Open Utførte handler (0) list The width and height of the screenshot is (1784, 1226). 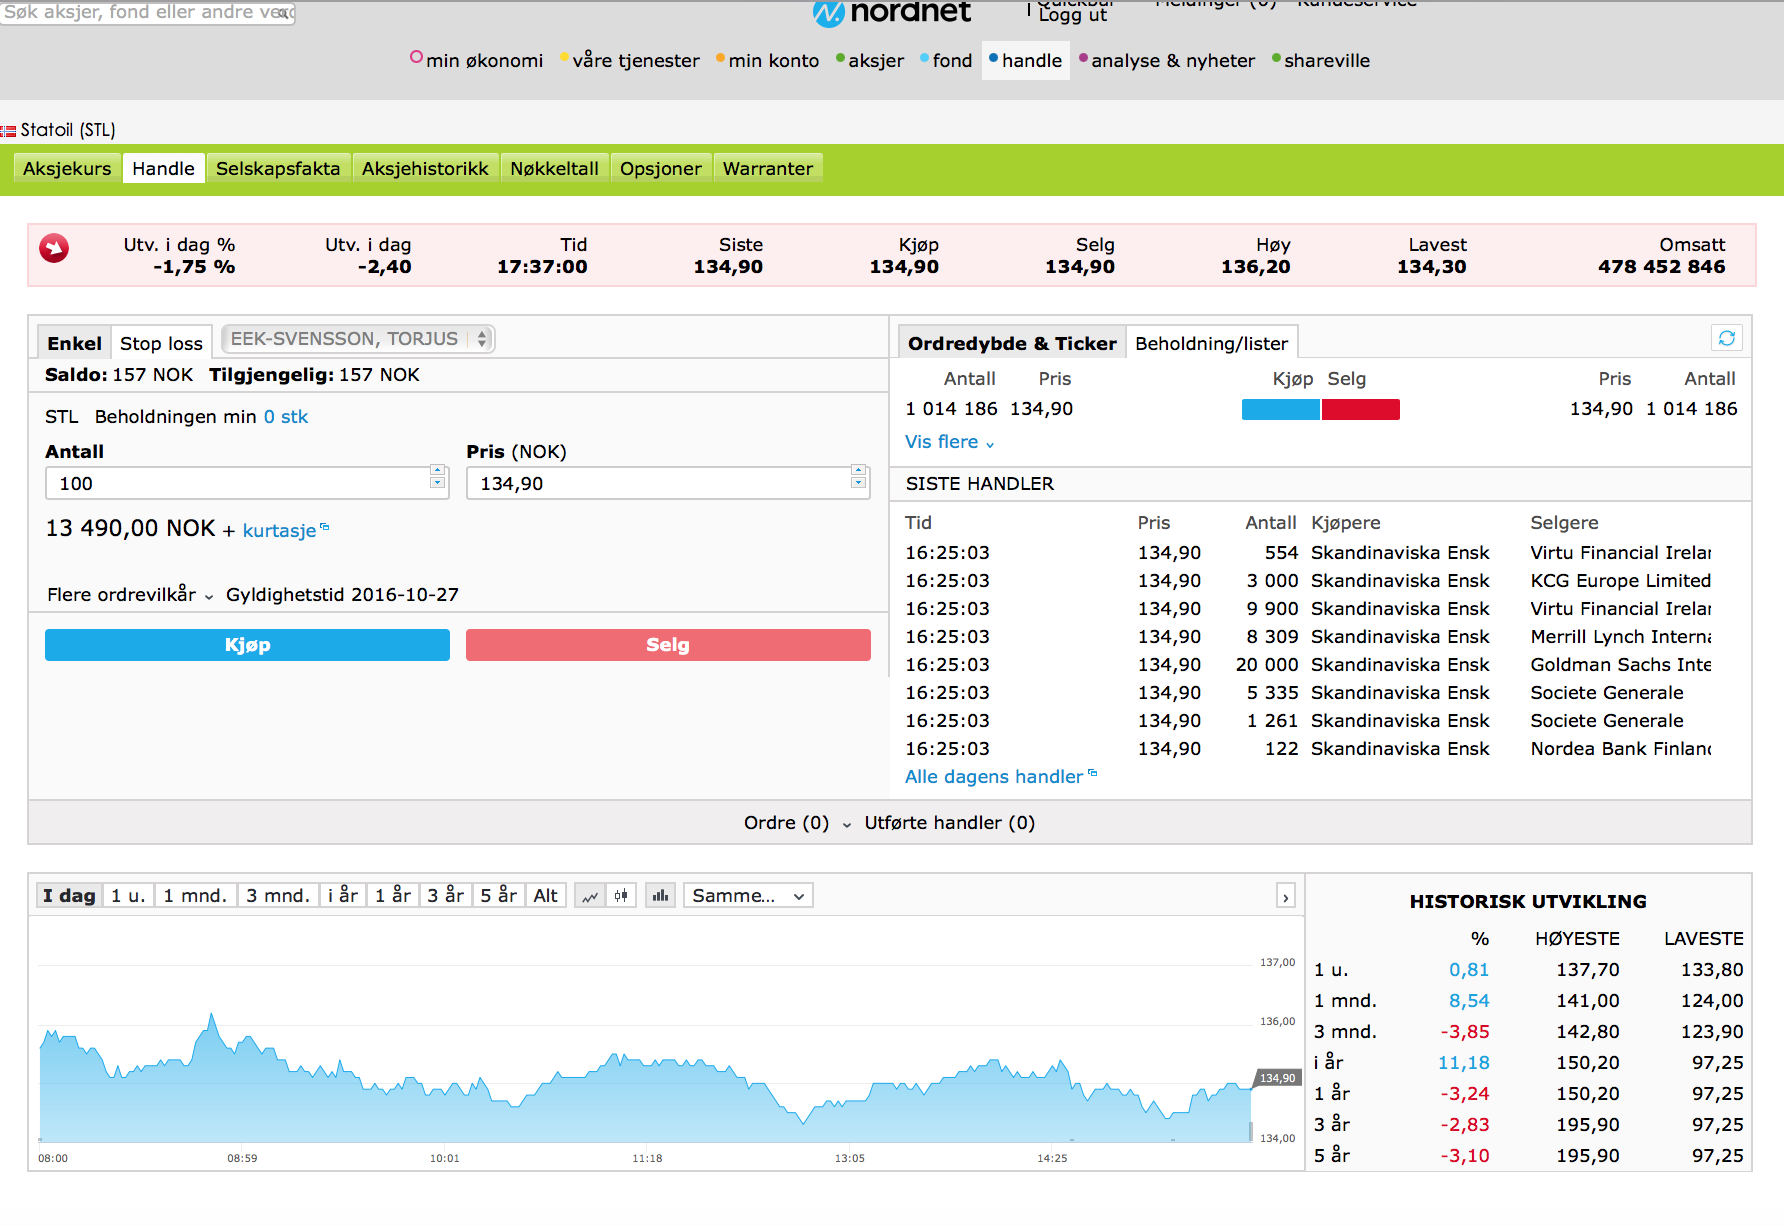coord(949,823)
